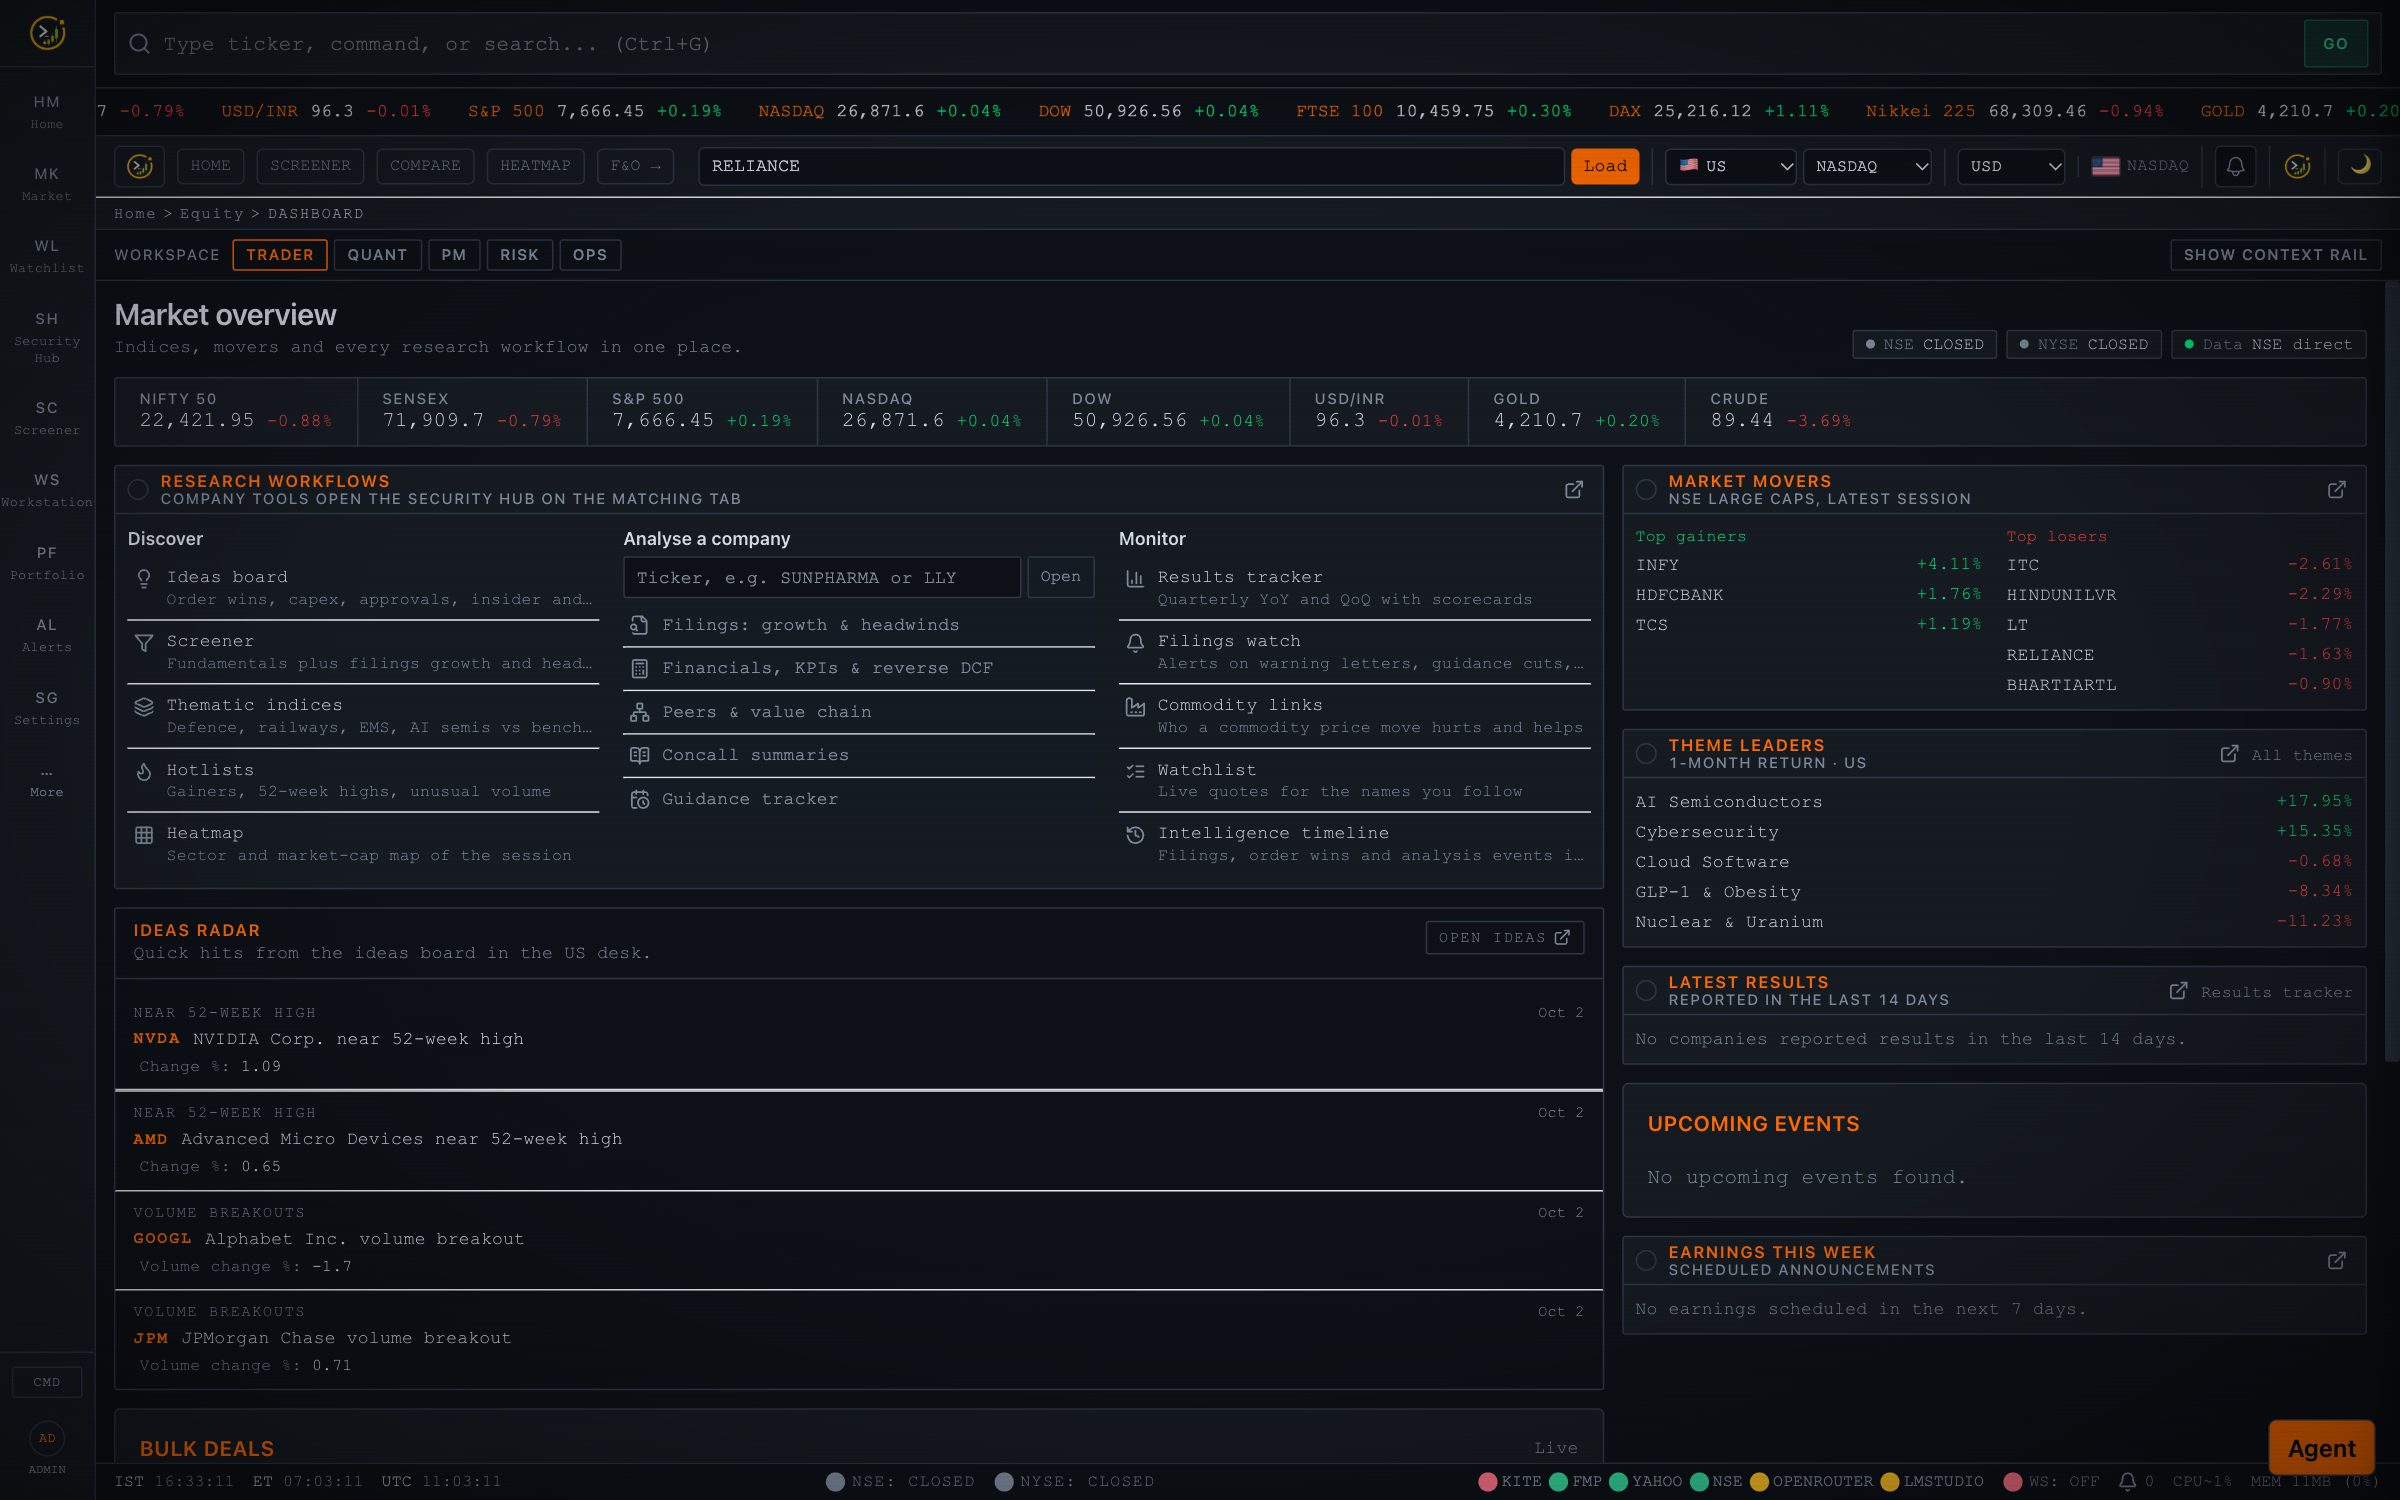Switch to the PM workspace tab

coord(454,255)
